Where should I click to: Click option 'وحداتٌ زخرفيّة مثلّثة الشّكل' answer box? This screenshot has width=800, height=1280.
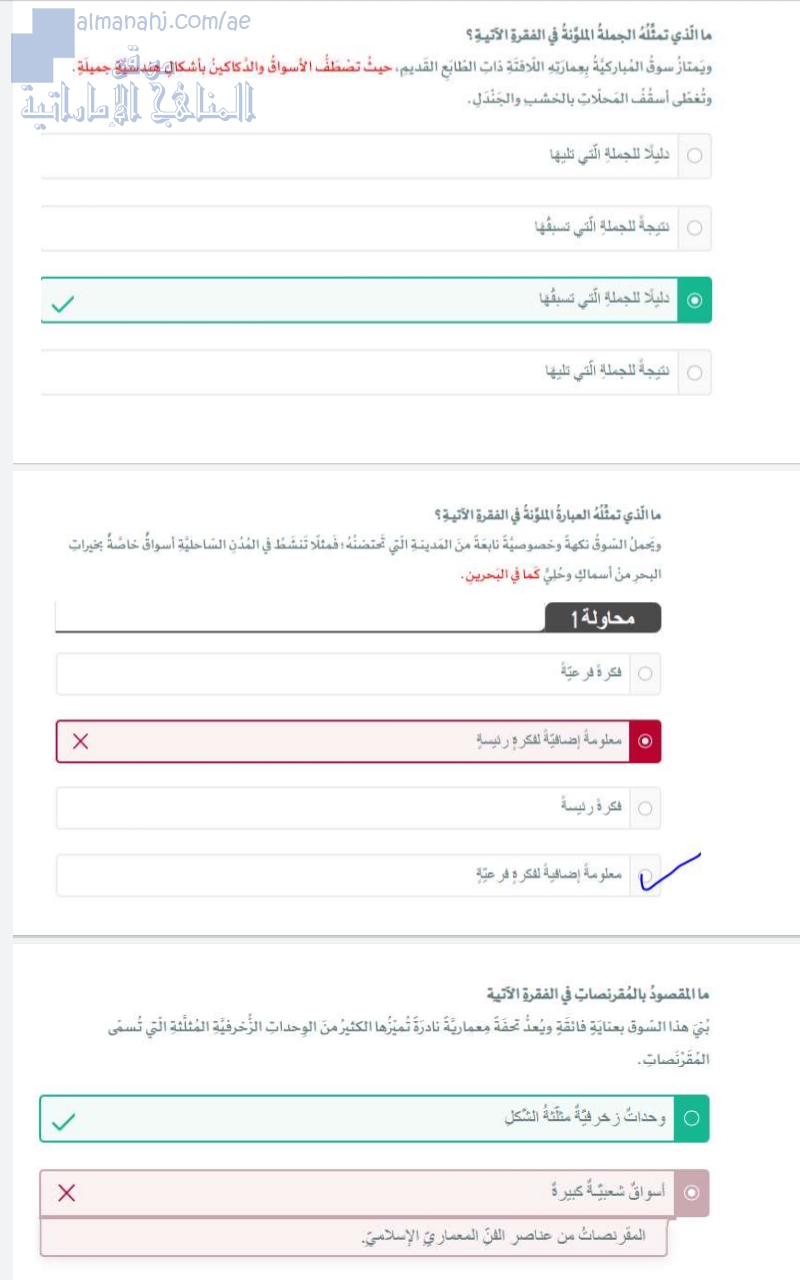(374, 1119)
